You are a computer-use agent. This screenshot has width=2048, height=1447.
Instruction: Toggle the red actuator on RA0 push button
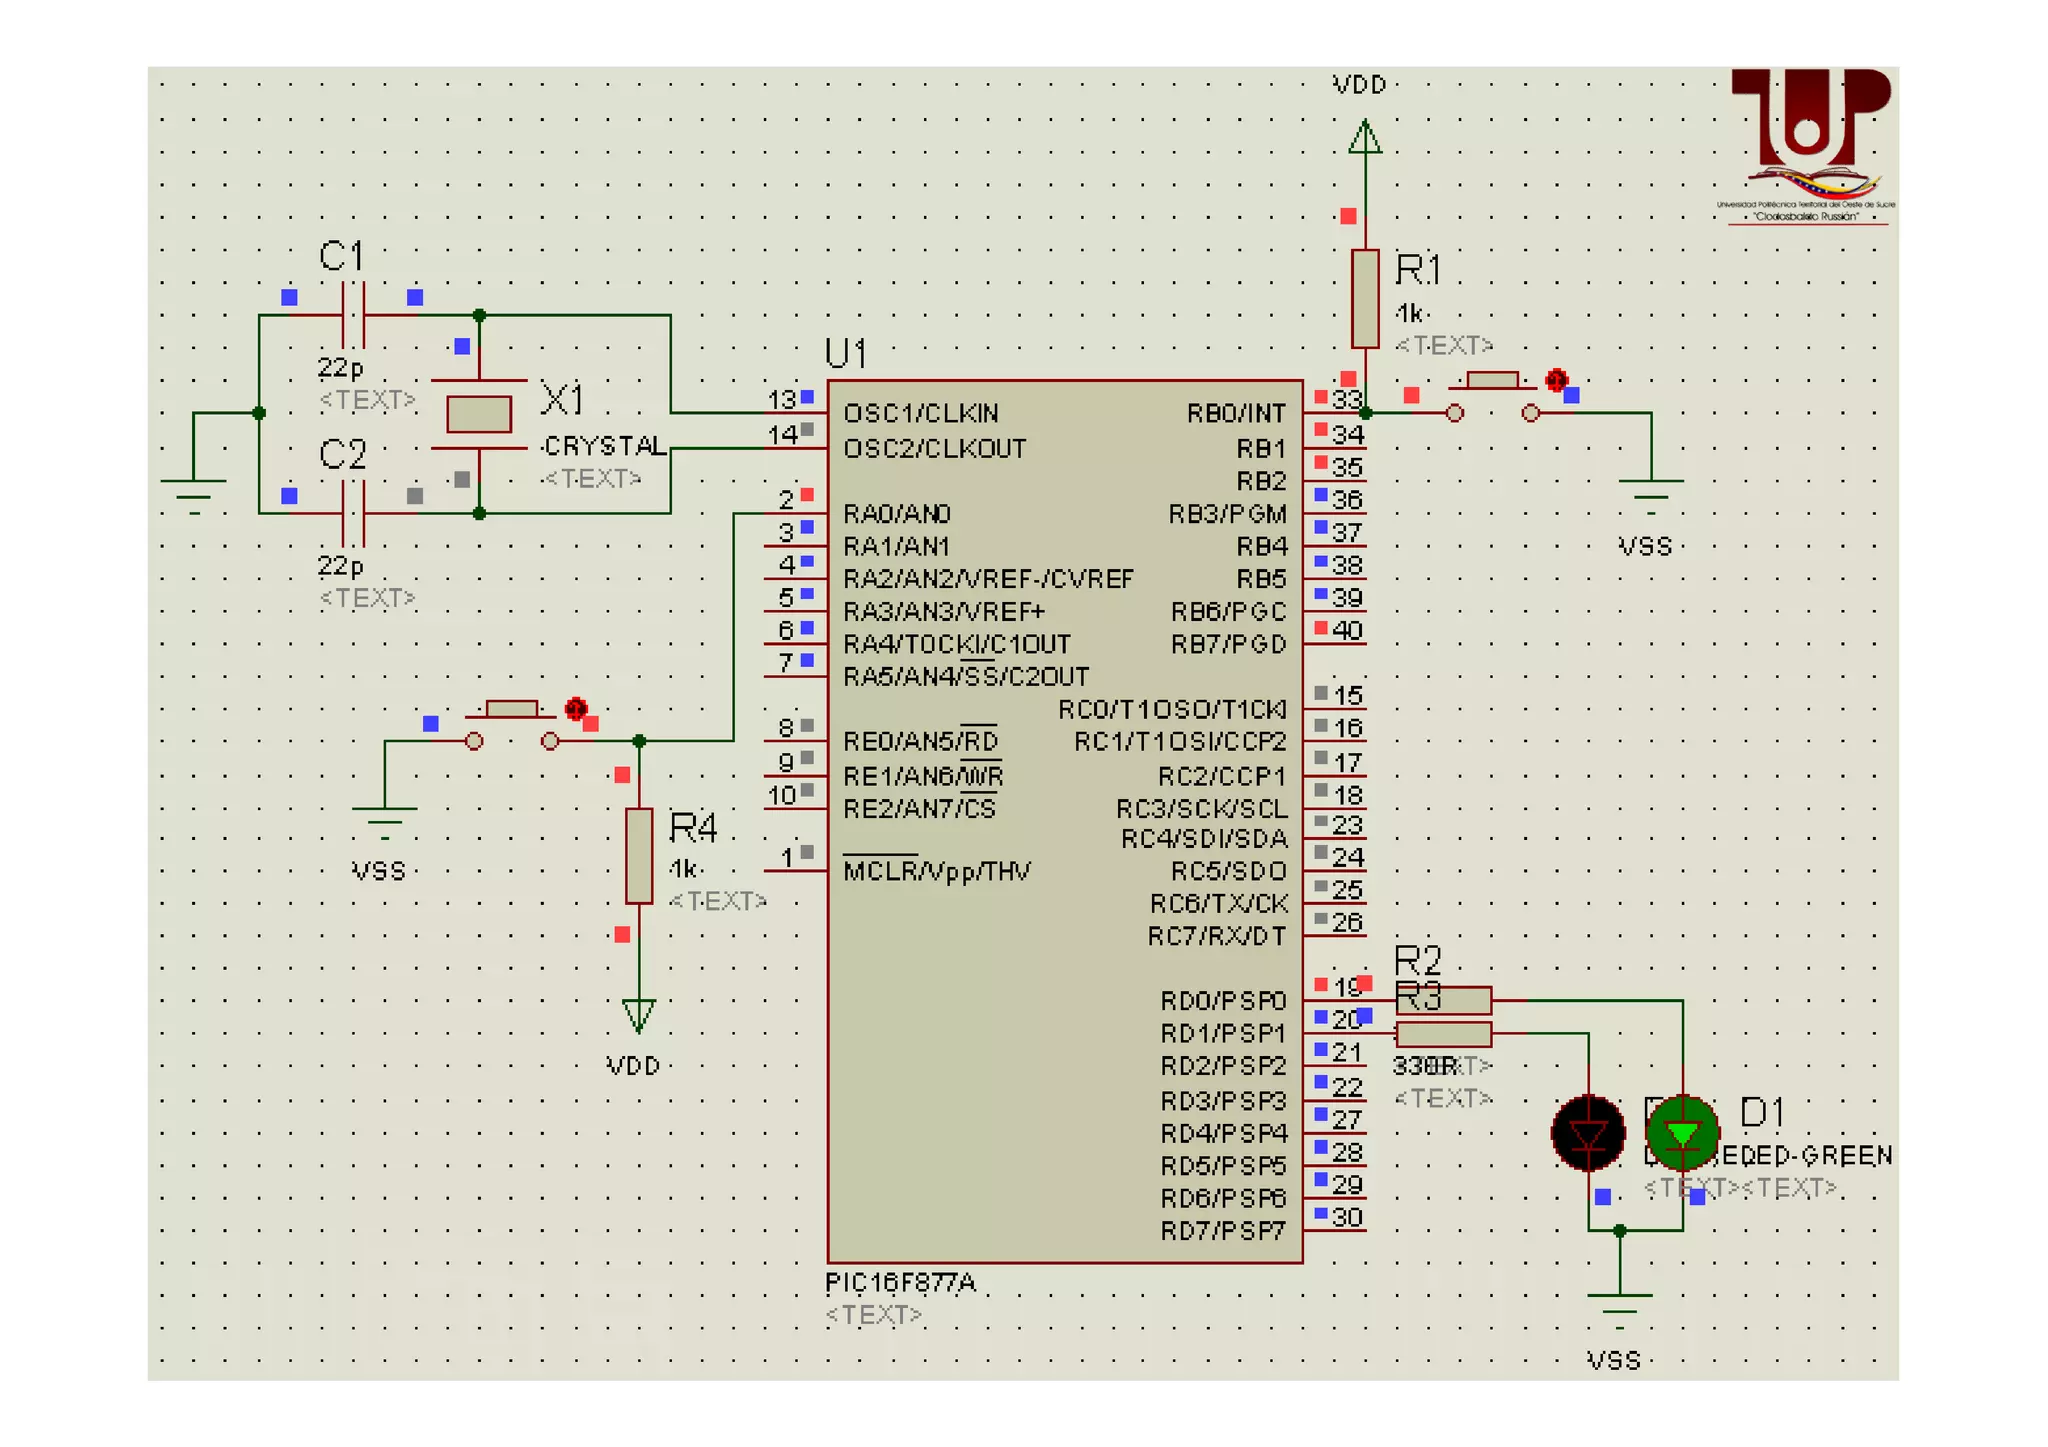pyautogui.click(x=575, y=708)
